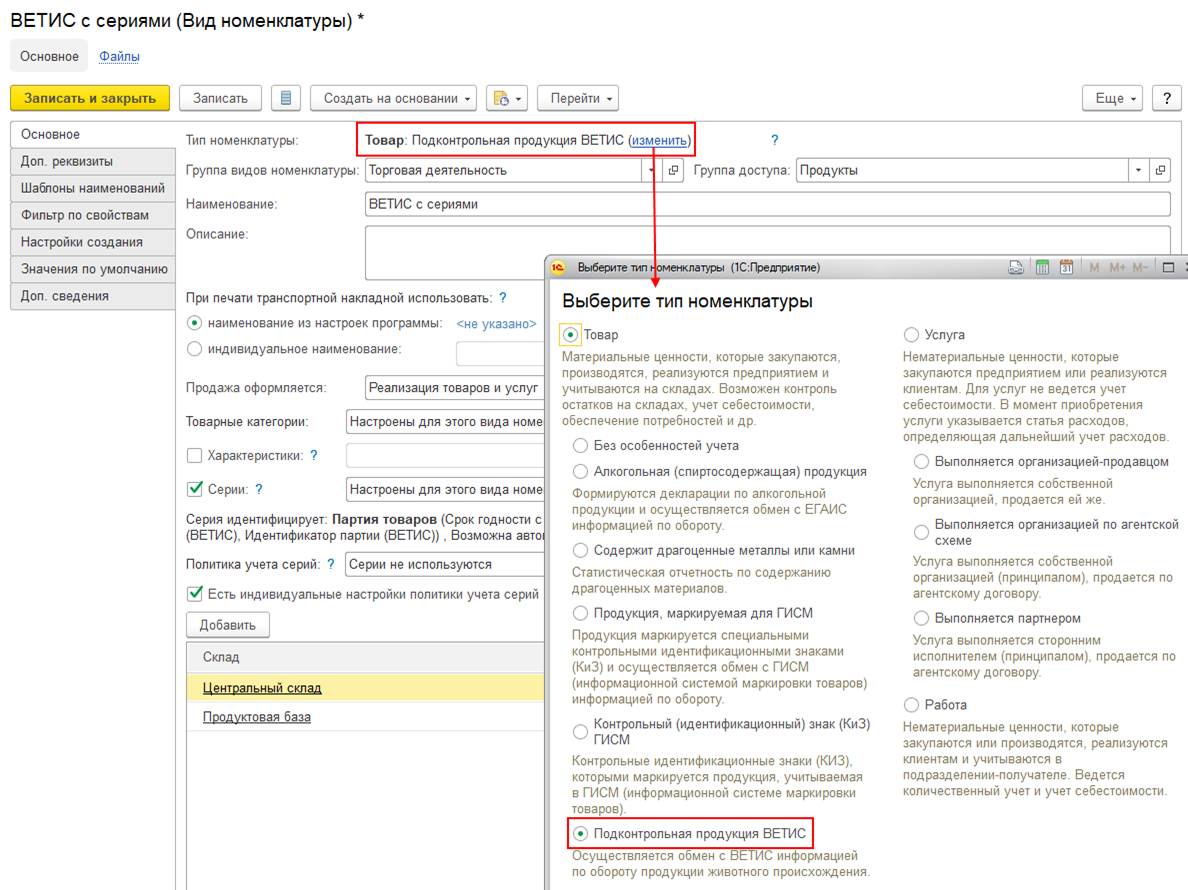Select the Услуга radio button
The image size is (1188, 890).
[911, 335]
